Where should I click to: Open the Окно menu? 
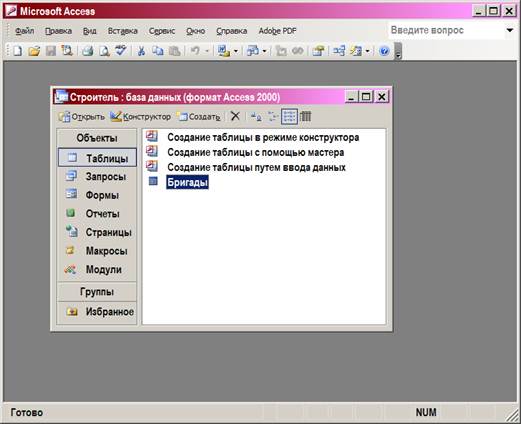tap(196, 31)
